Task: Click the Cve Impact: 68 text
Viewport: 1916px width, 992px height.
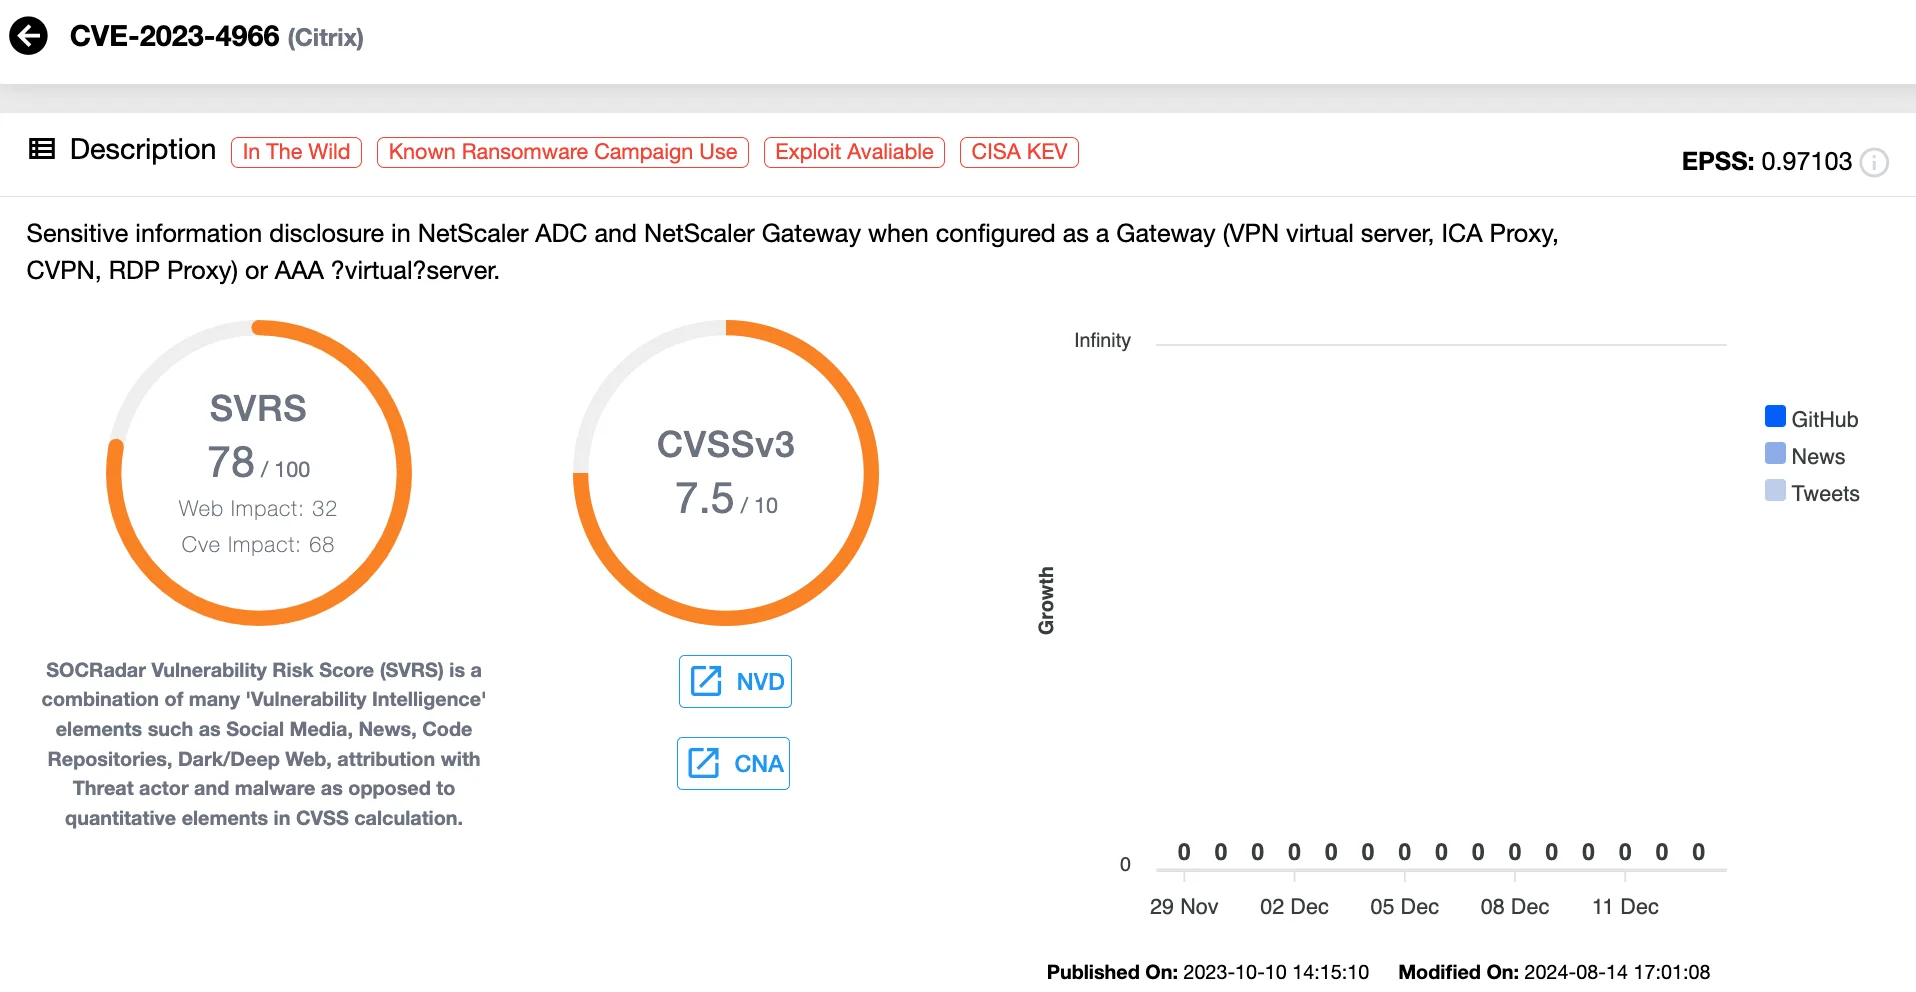Action: [258, 545]
